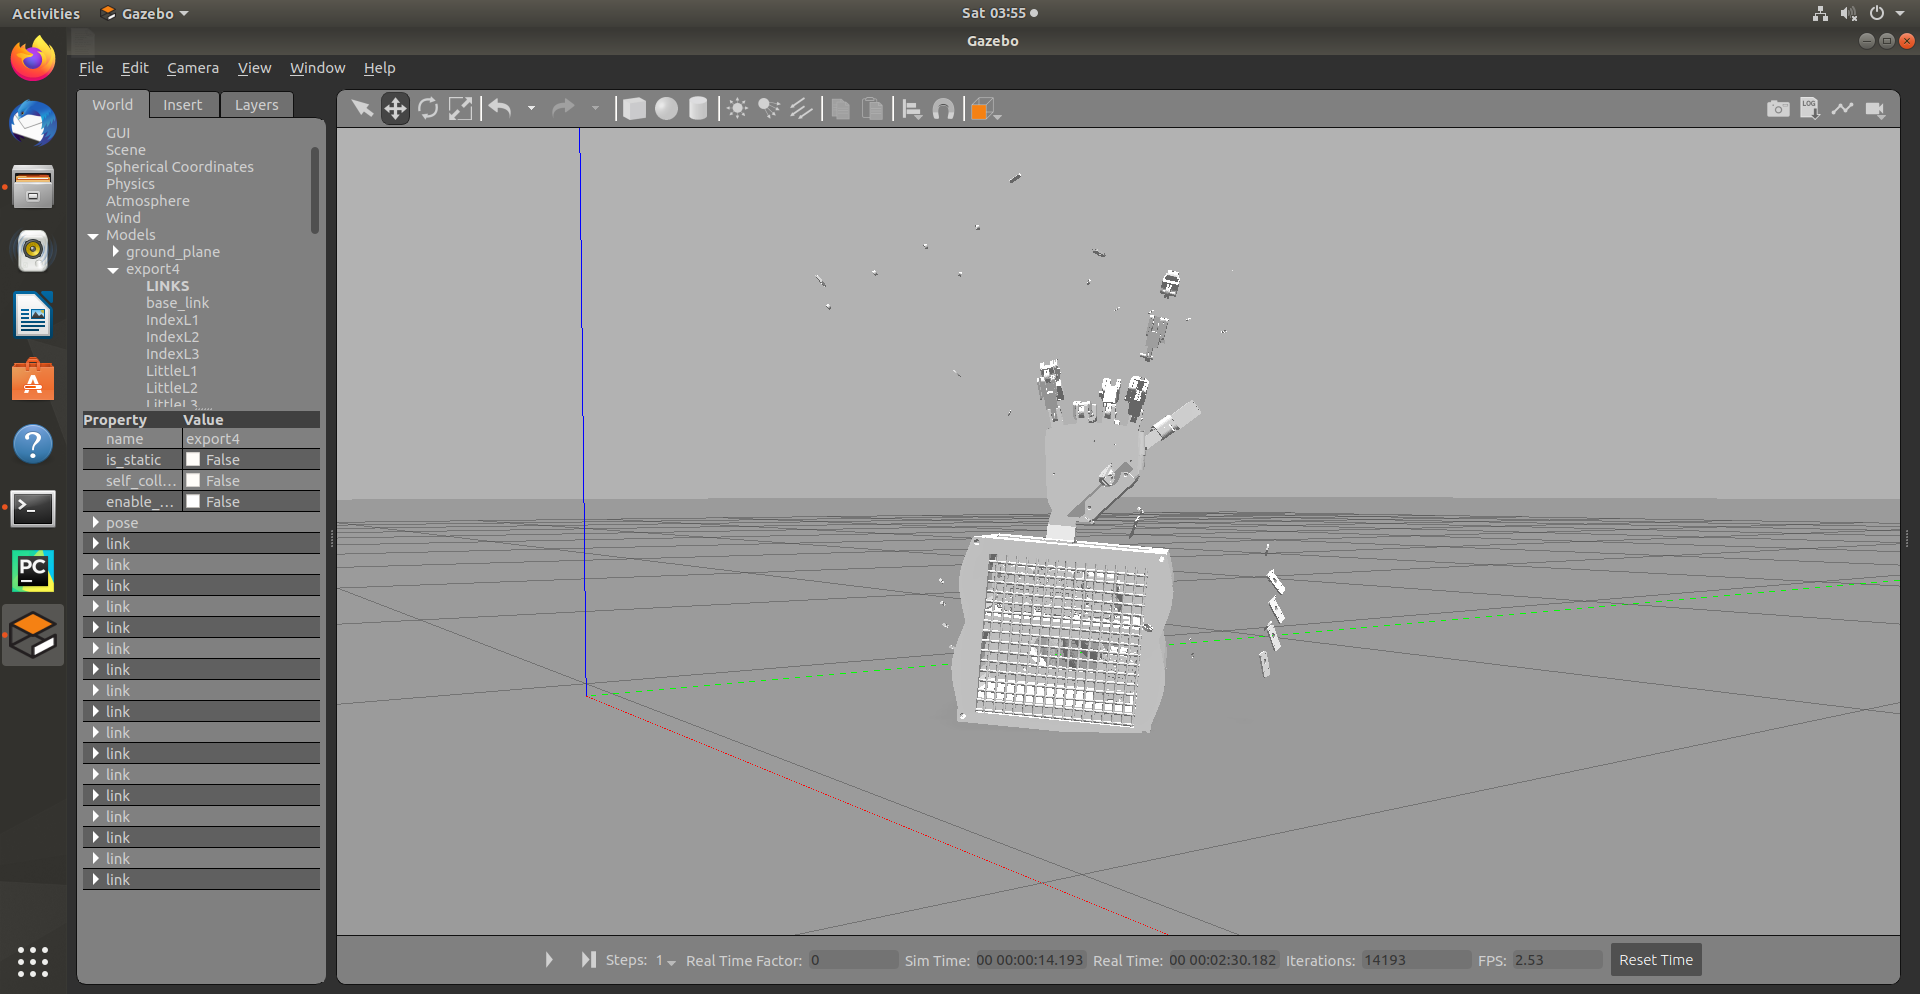
Task: Start simulation with play button
Action: pos(549,960)
